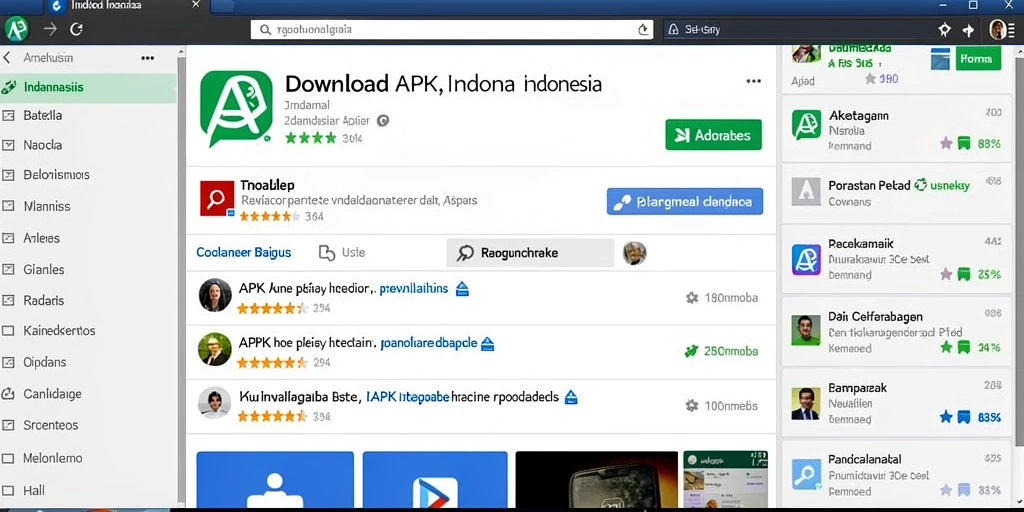
Task: Click the avatar next to Raogunchrake
Action: click(634, 253)
